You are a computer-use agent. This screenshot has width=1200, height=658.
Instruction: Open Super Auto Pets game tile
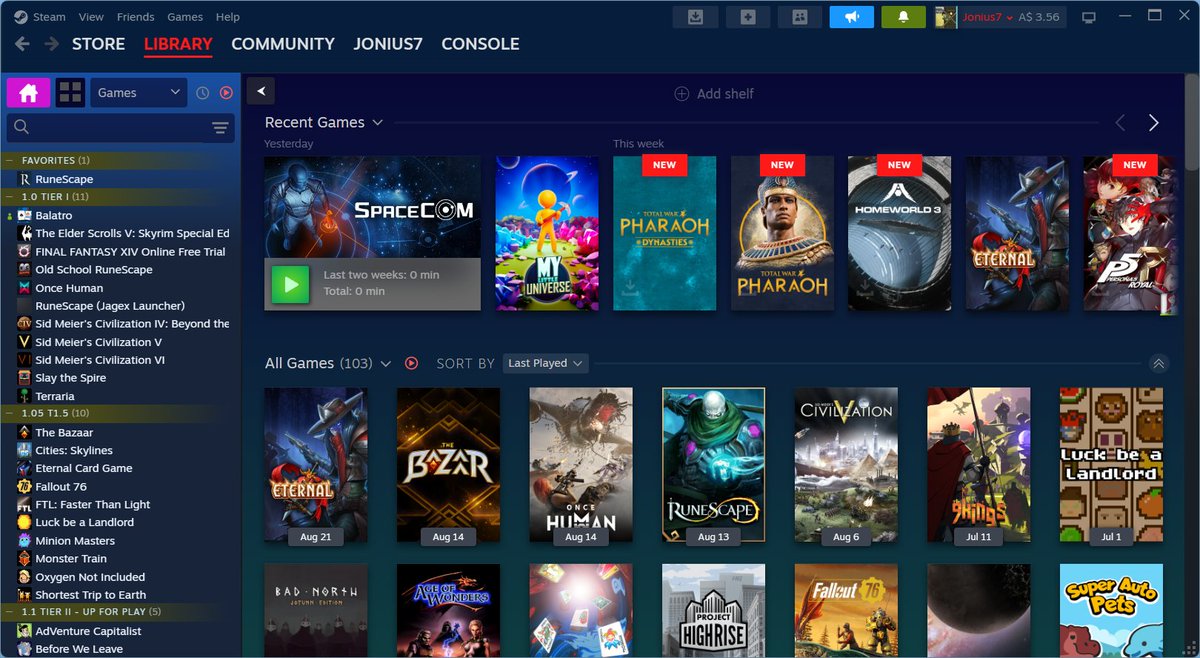pos(1111,611)
